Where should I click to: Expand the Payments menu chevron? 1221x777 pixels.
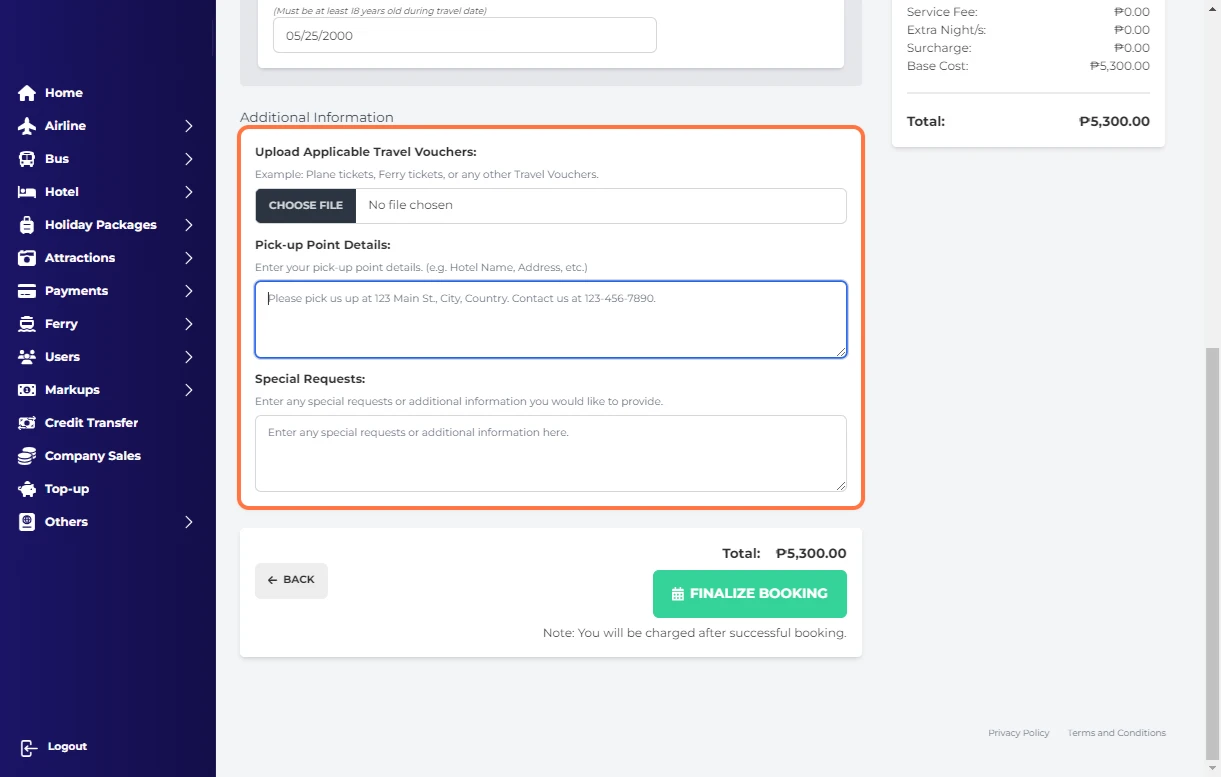189,291
